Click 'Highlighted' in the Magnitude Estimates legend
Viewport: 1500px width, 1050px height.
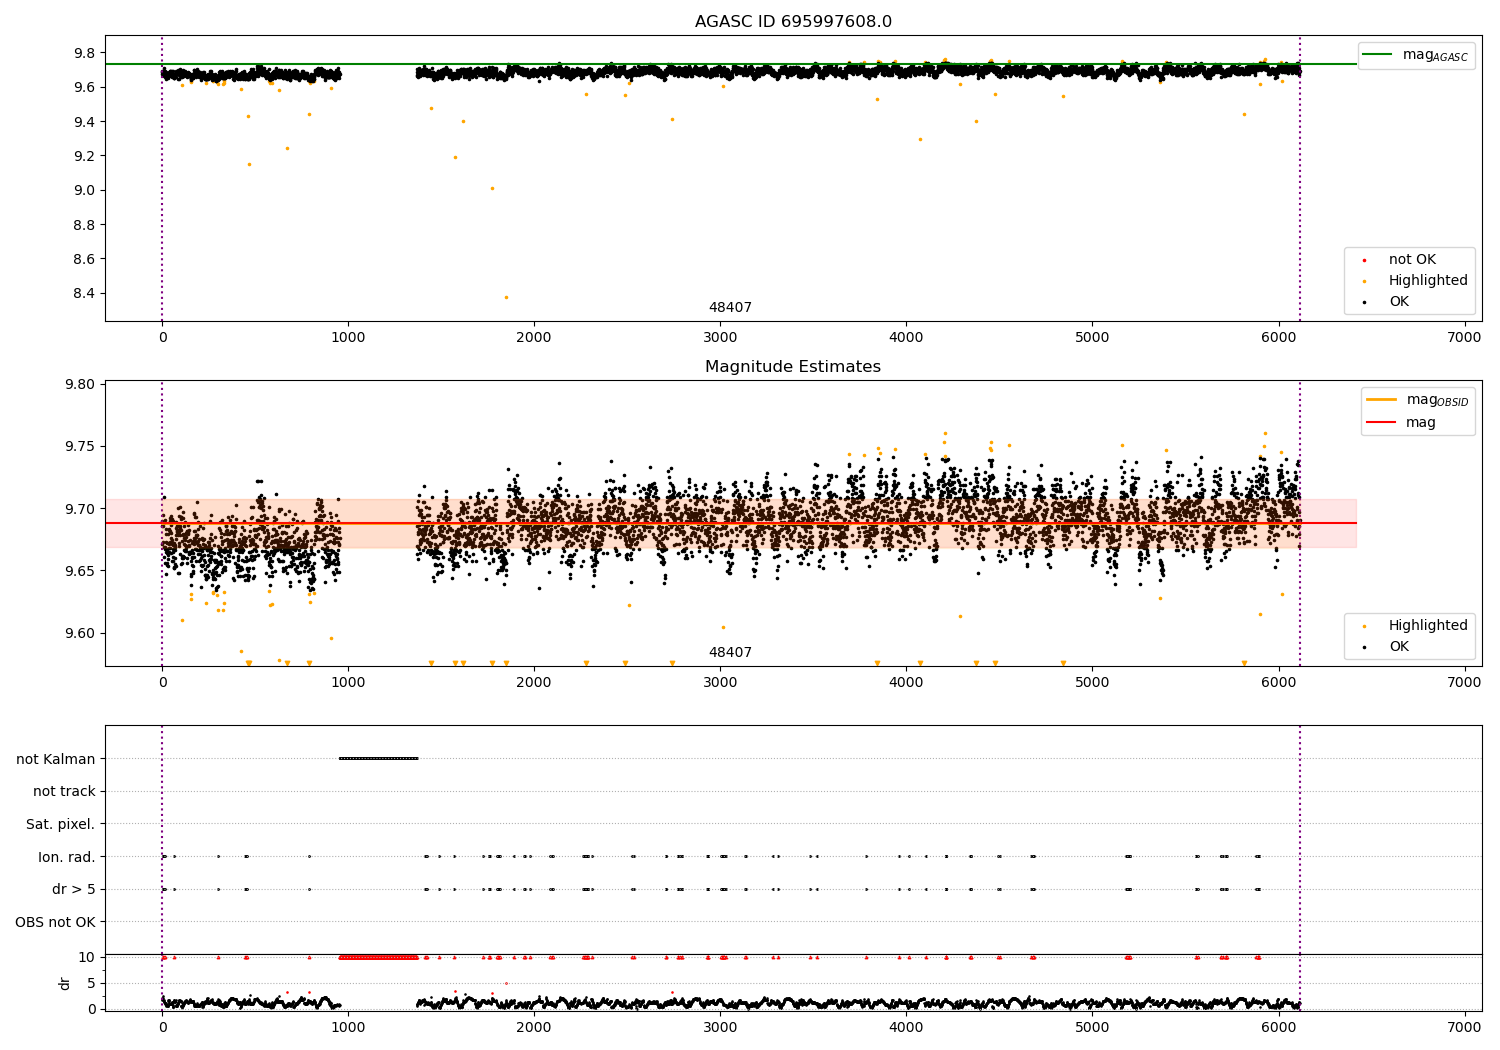click(x=1428, y=626)
